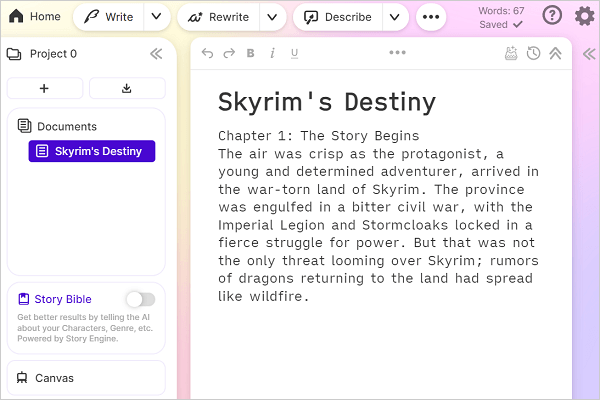Expand the Rewrite options dropdown
600x400 pixels.
[x=272, y=17]
